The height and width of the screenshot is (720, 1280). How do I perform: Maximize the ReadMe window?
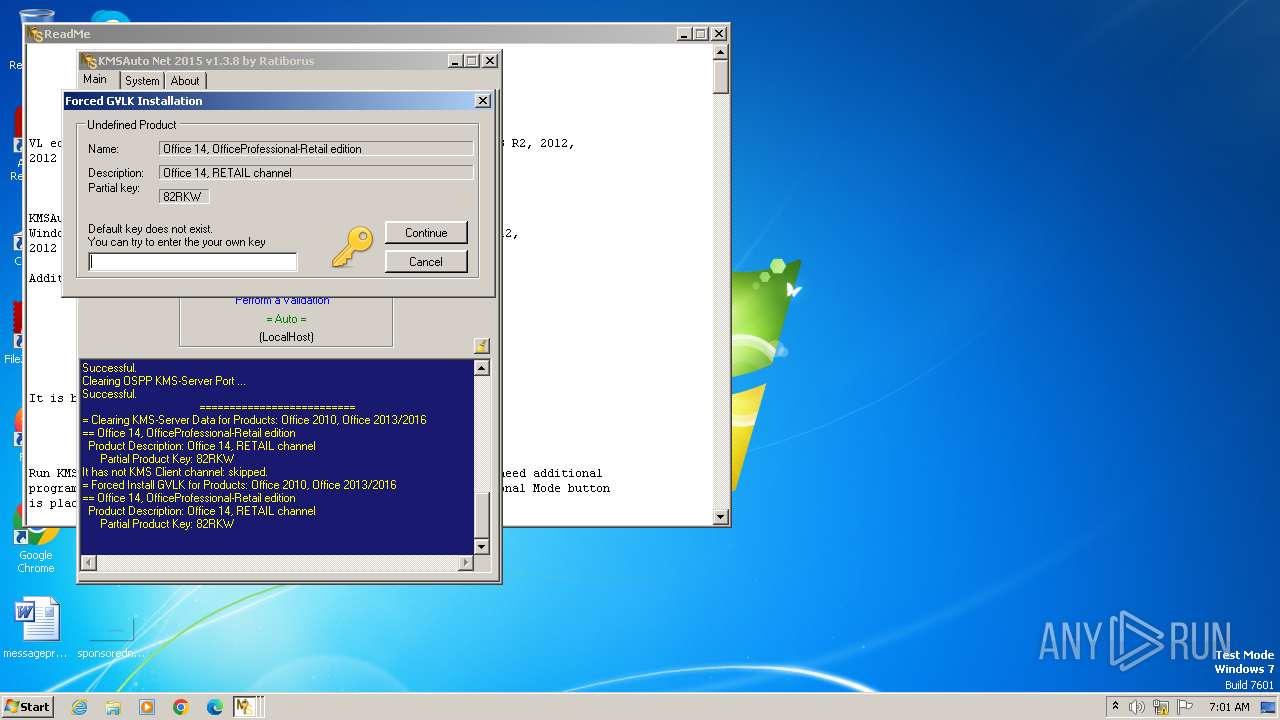[700, 34]
